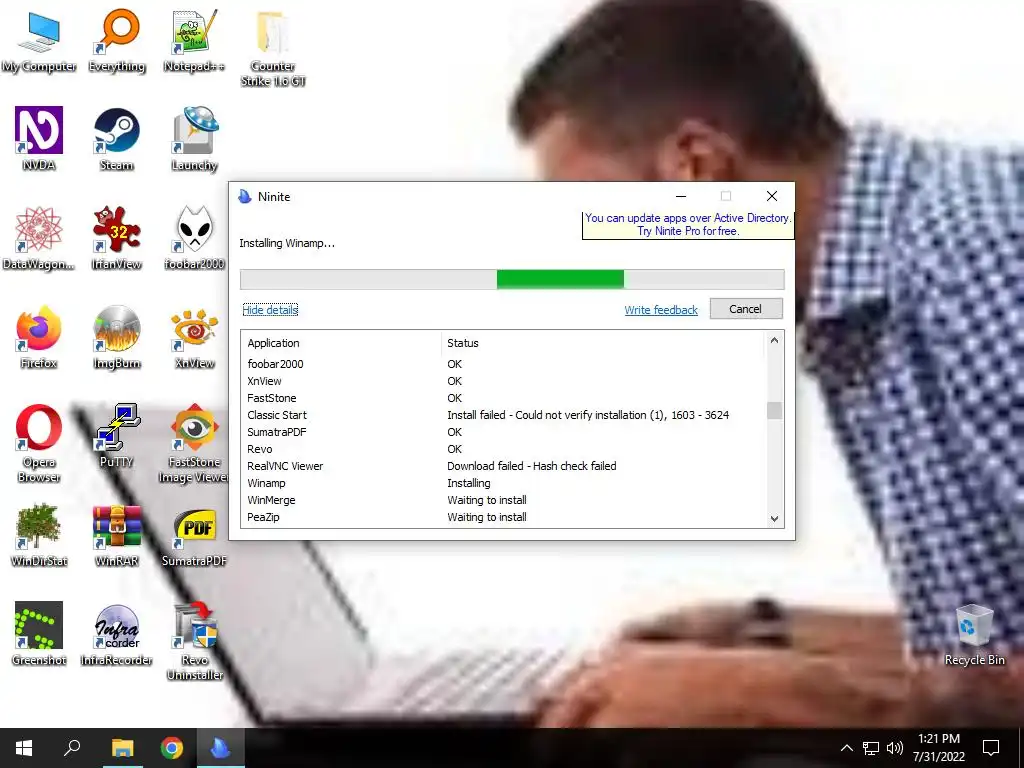
Task: Select the WinMerge row in details list
Action: [x=503, y=500]
